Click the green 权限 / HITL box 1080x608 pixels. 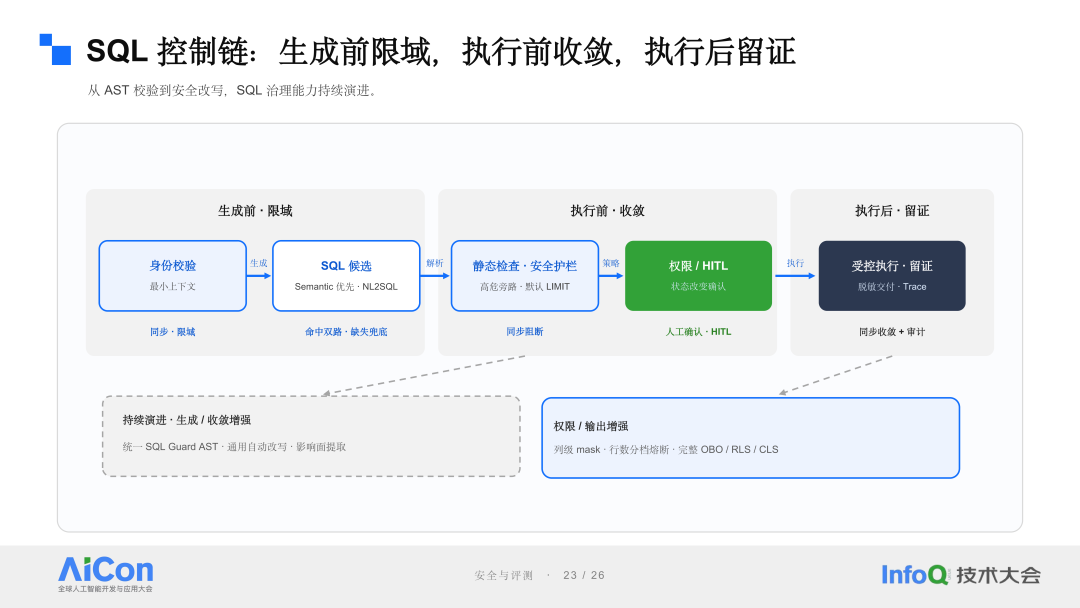(698, 275)
